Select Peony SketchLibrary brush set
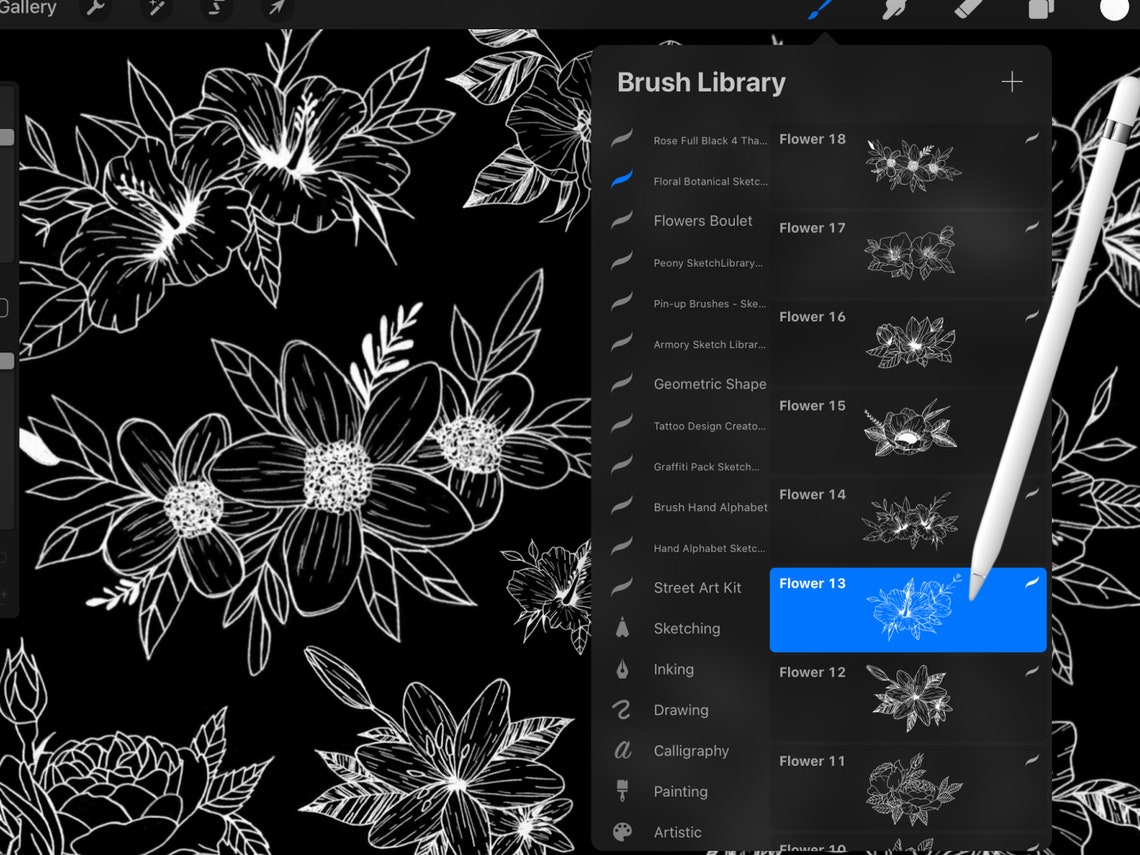The width and height of the screenshot is (1140, 855). (x=689, y=262)
